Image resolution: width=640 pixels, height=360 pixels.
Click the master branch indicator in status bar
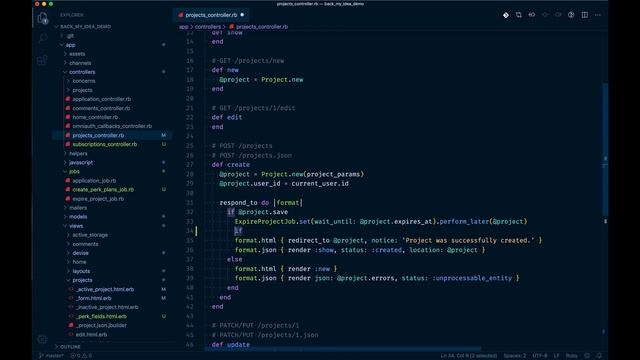[51, 356]
